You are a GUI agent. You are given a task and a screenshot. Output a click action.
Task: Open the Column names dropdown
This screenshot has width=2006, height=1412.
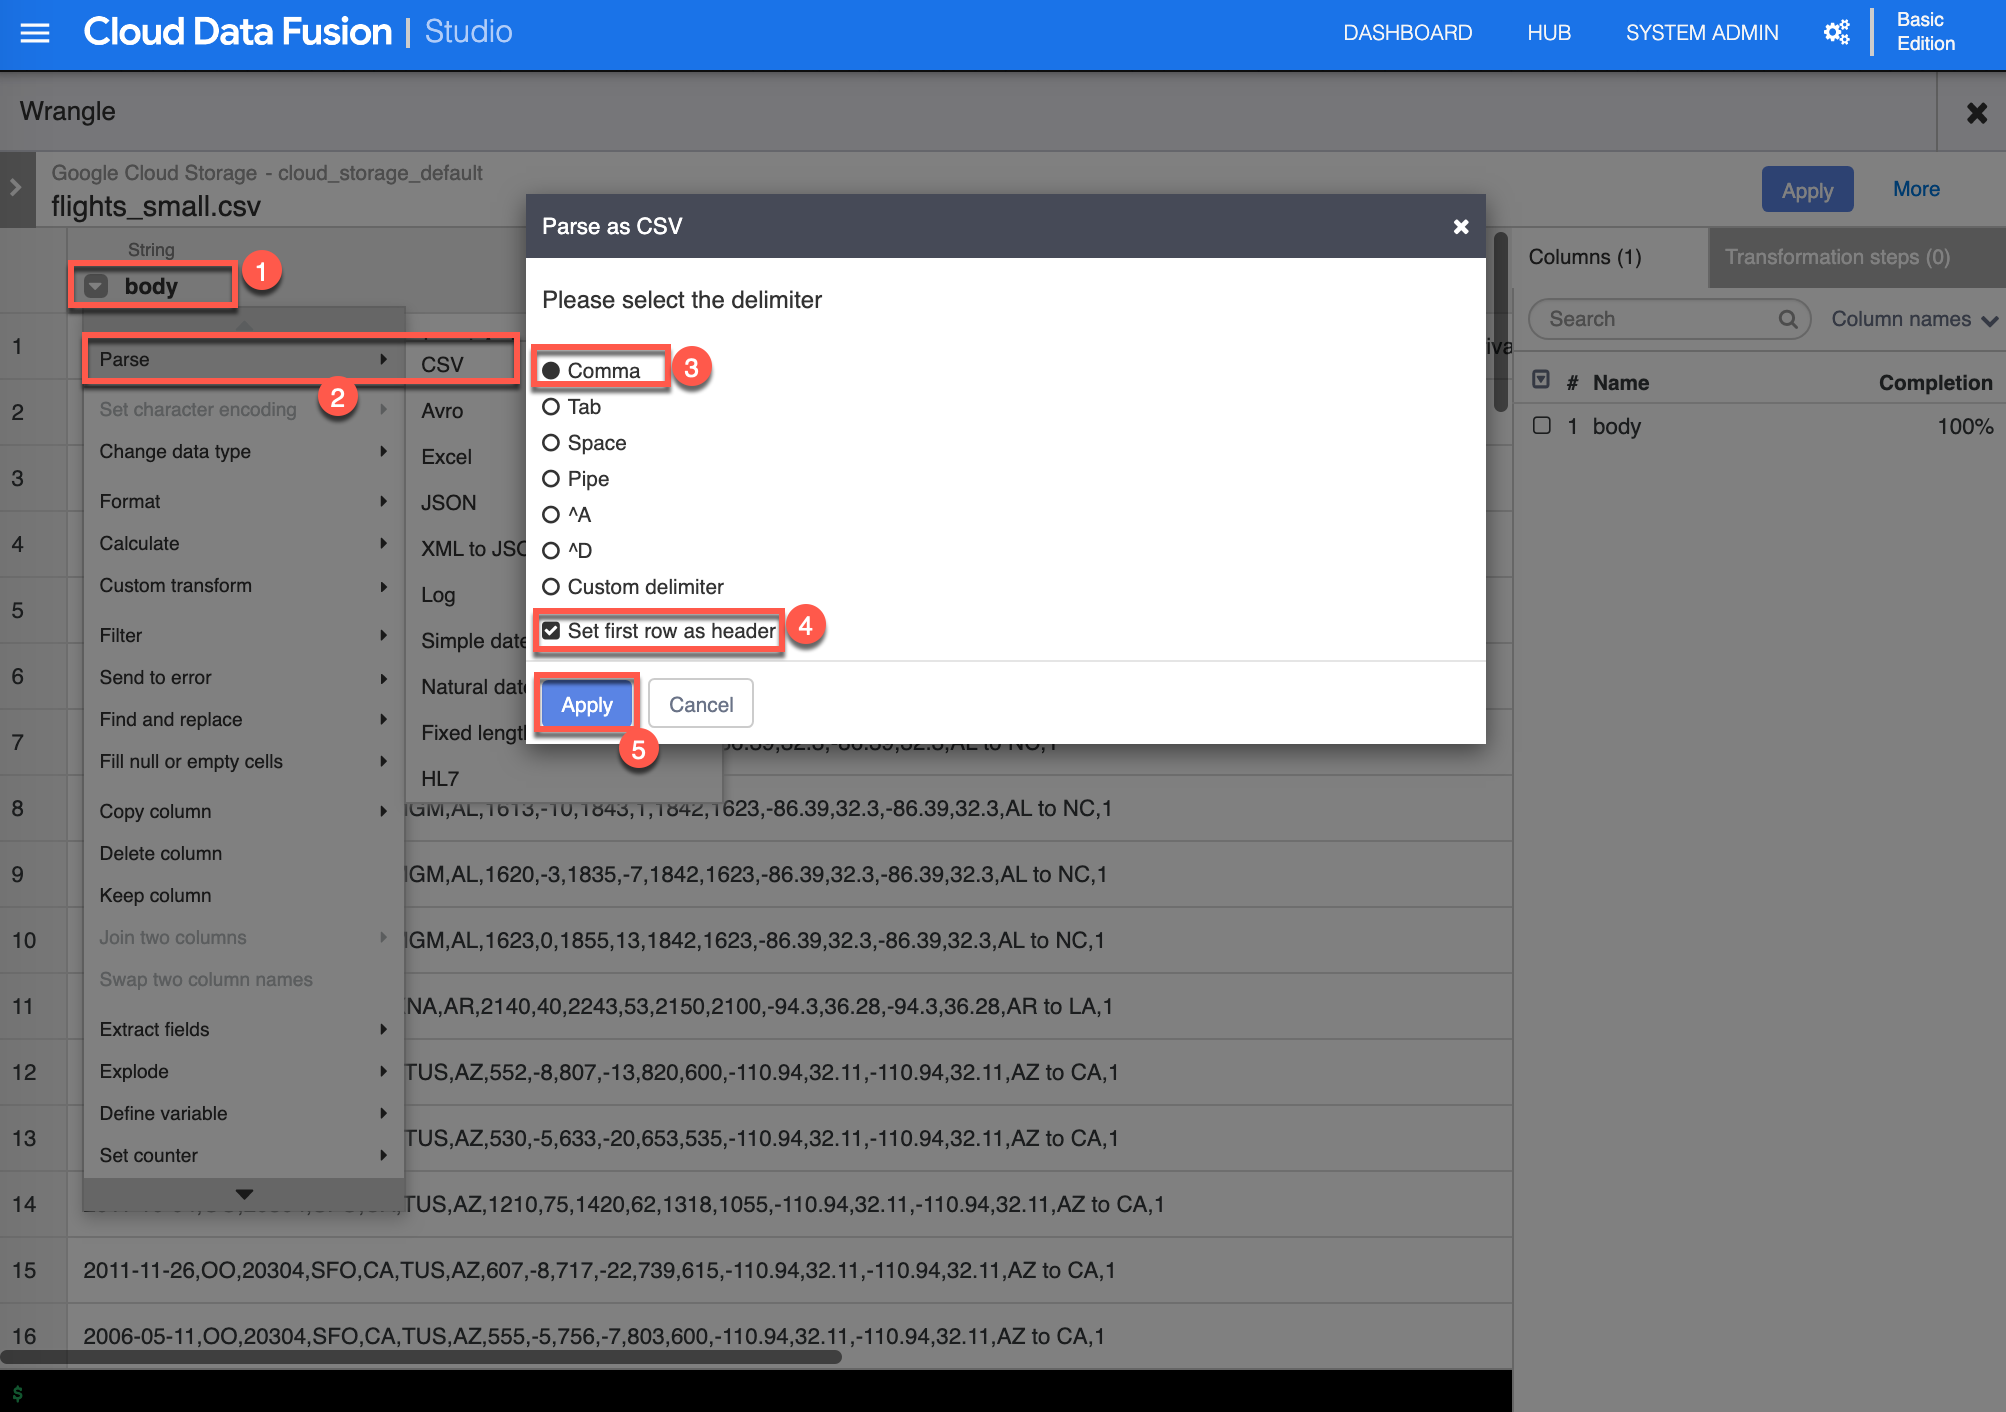click(x=1913, y=319)
